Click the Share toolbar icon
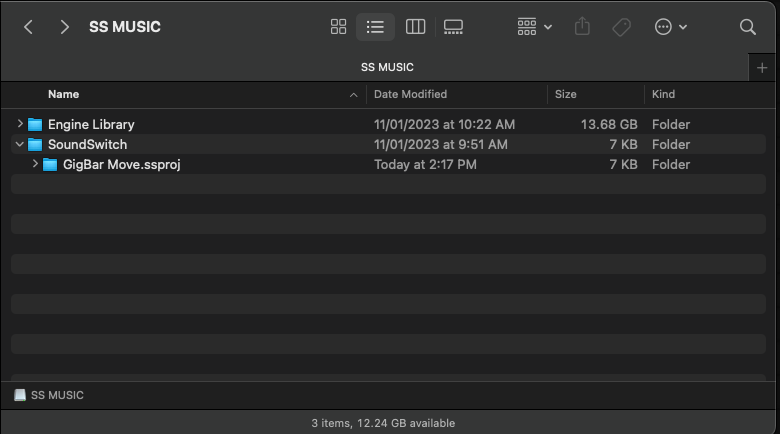The image size is (780, 434). coord(582,26)
